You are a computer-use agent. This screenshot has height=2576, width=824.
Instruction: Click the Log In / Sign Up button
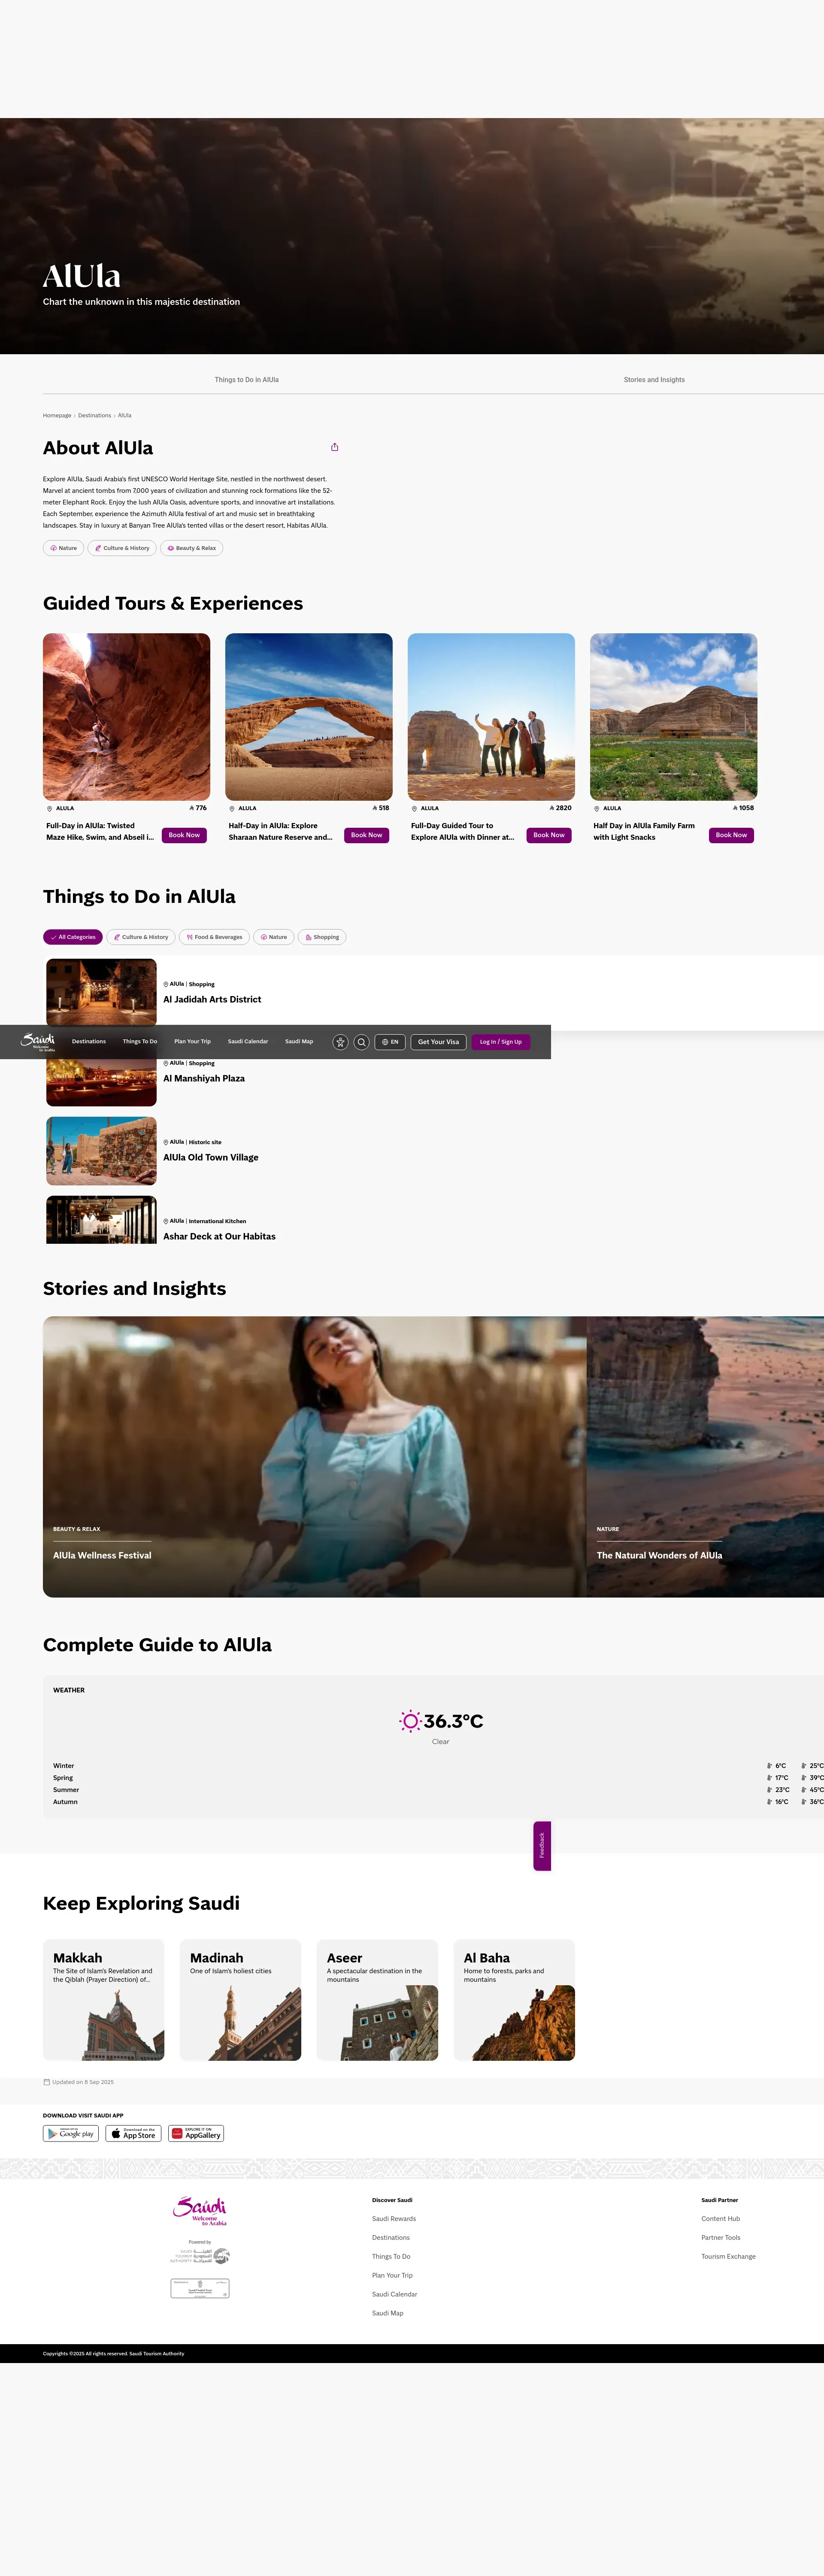coord(500,1042)
